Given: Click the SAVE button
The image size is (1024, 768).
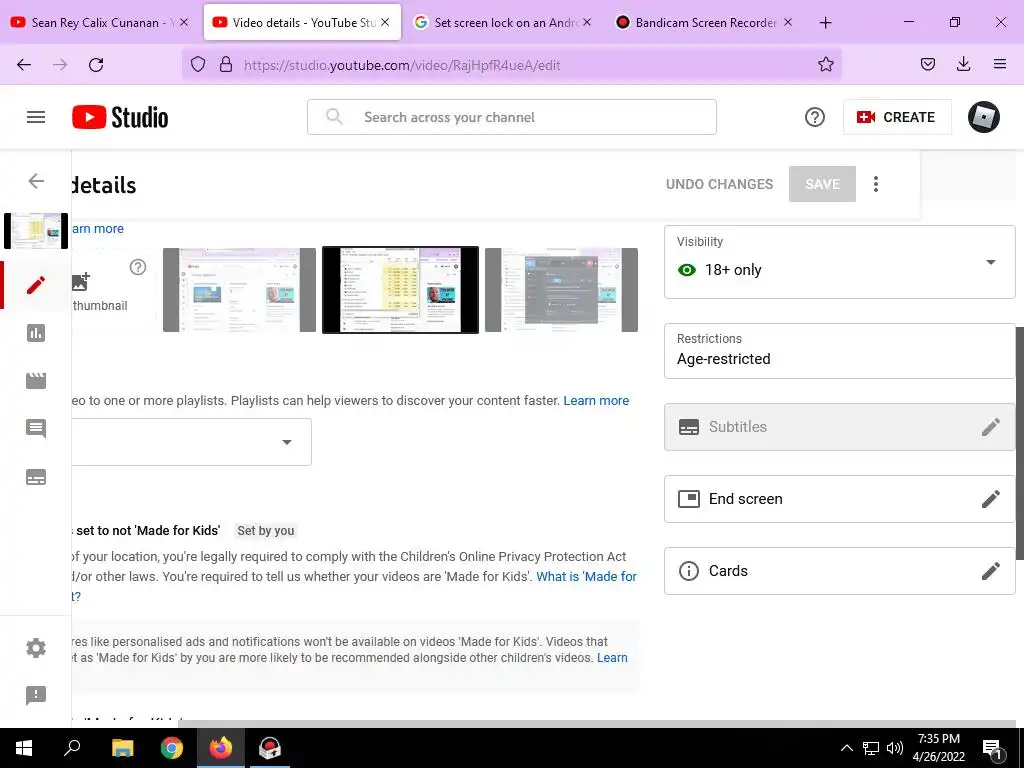Looking at the screenshot, I should click(822, 184).
